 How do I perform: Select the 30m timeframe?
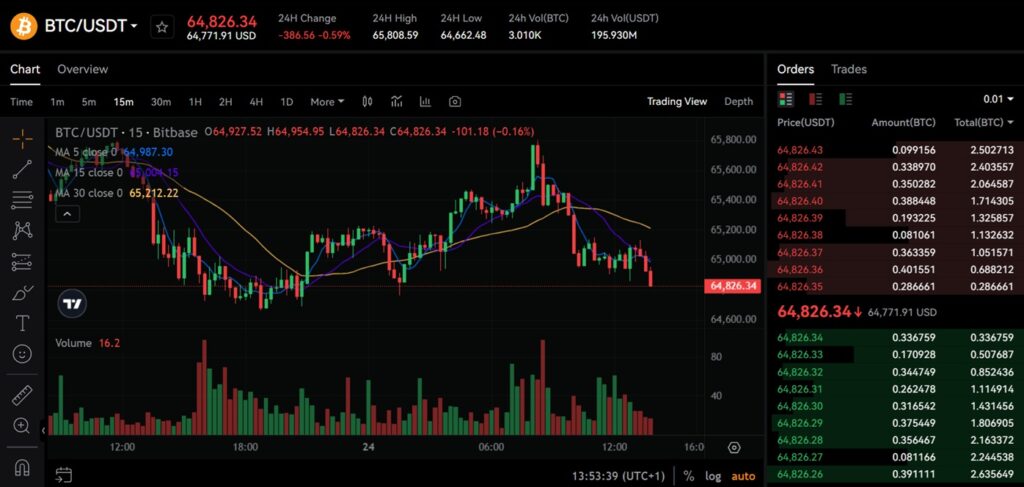[161, 102]
